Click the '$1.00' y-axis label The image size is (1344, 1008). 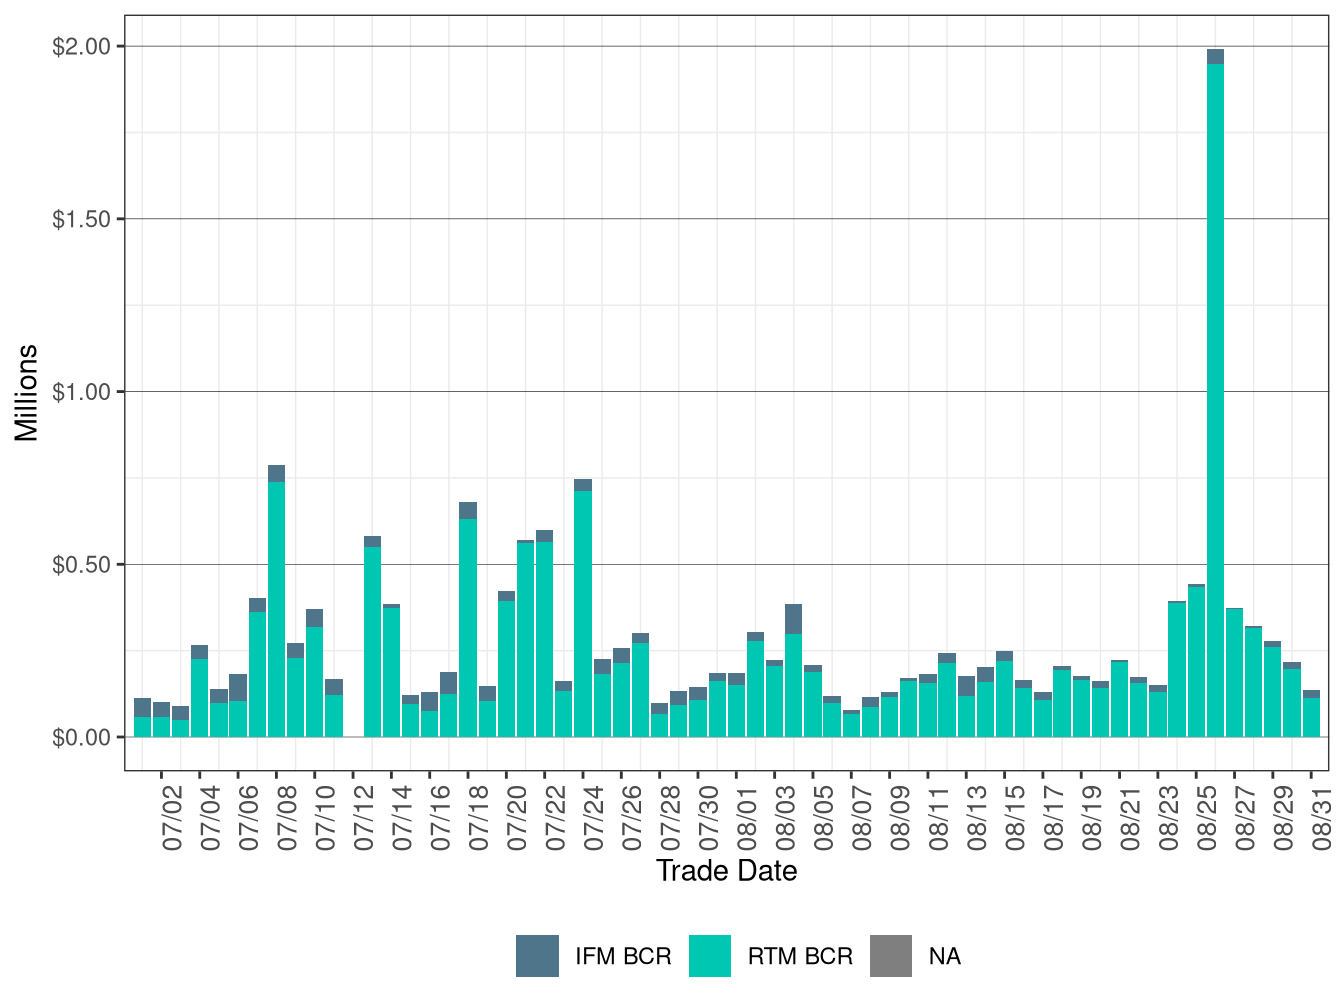click(x=82, y=392)
